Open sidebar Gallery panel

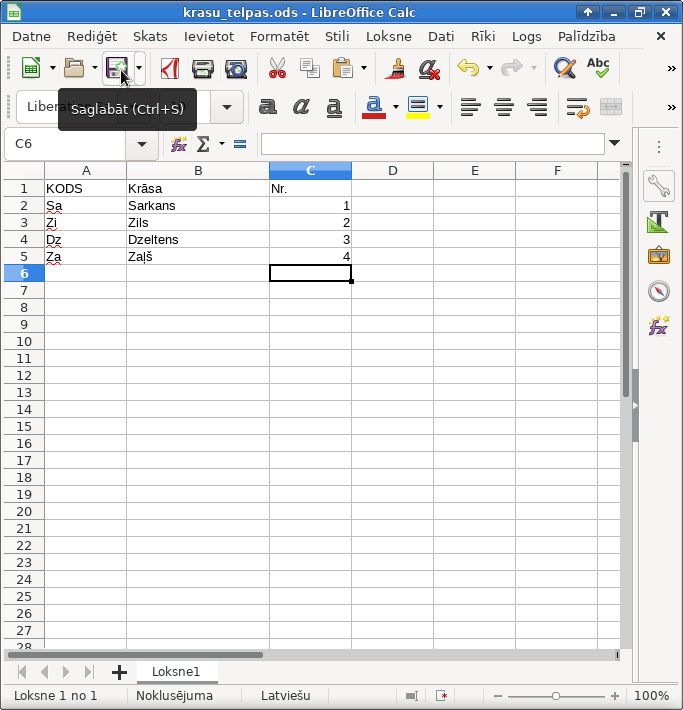click(659, 256)
